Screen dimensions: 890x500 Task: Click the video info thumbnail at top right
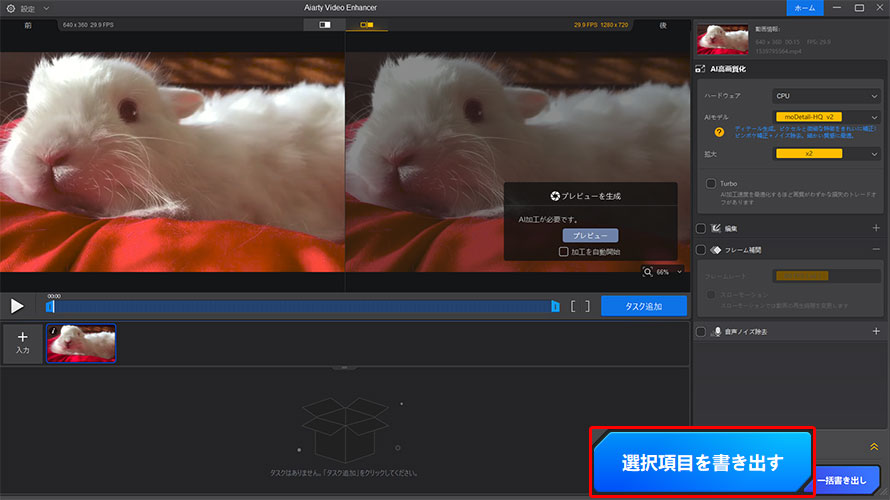723,39
